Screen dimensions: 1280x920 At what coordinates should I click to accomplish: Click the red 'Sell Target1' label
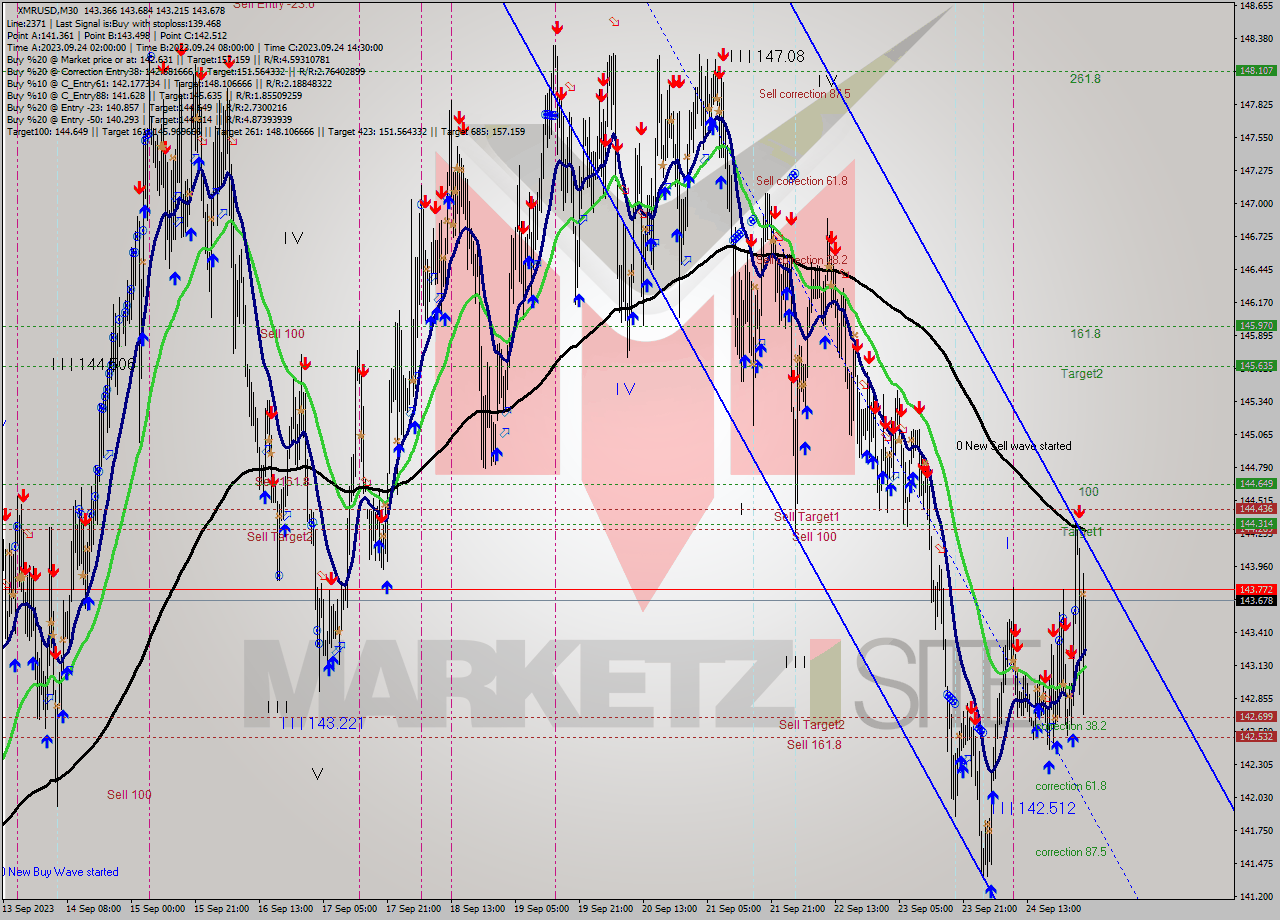tap(807, 517)
